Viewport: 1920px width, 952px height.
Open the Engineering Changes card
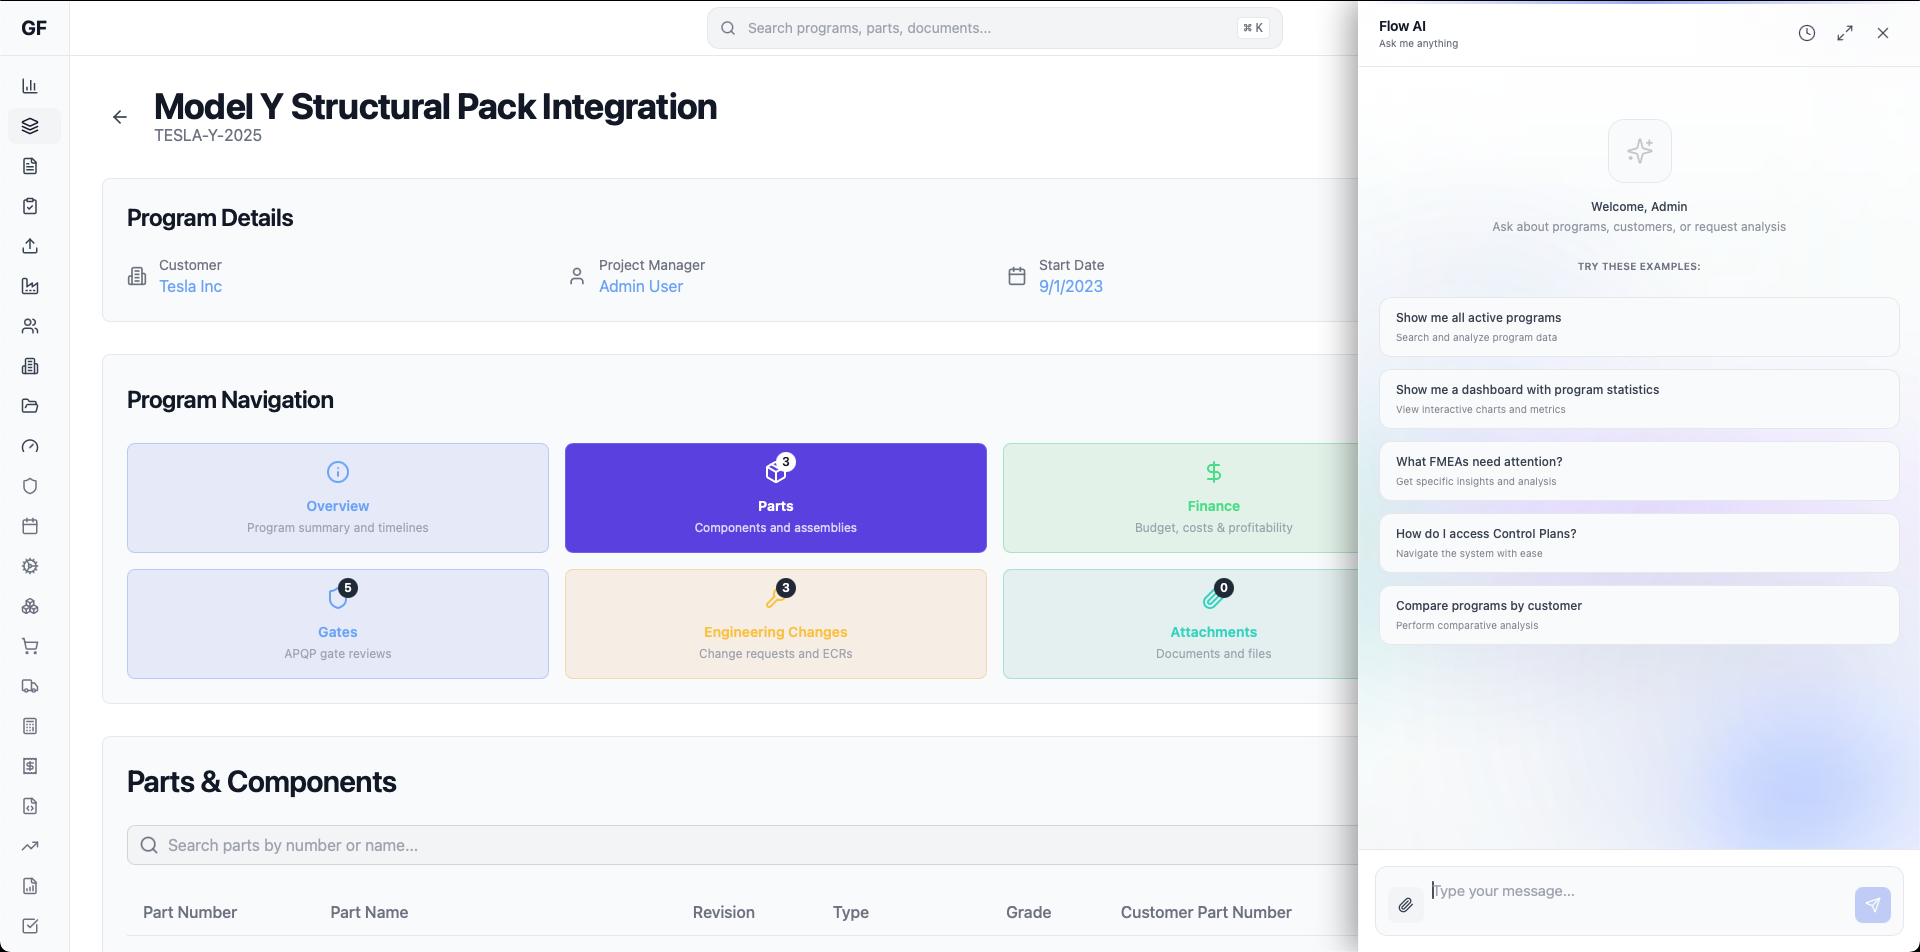pos(775,624)
